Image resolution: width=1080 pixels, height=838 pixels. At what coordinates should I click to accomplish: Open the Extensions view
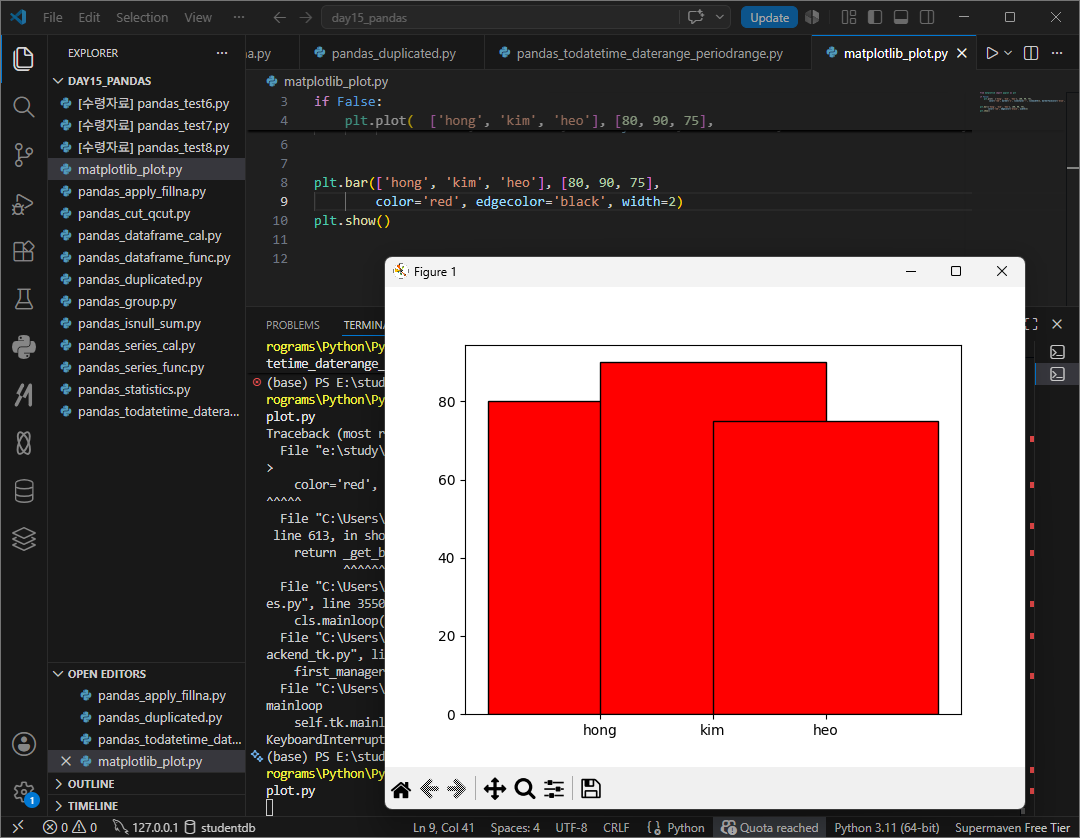[23, 251]
